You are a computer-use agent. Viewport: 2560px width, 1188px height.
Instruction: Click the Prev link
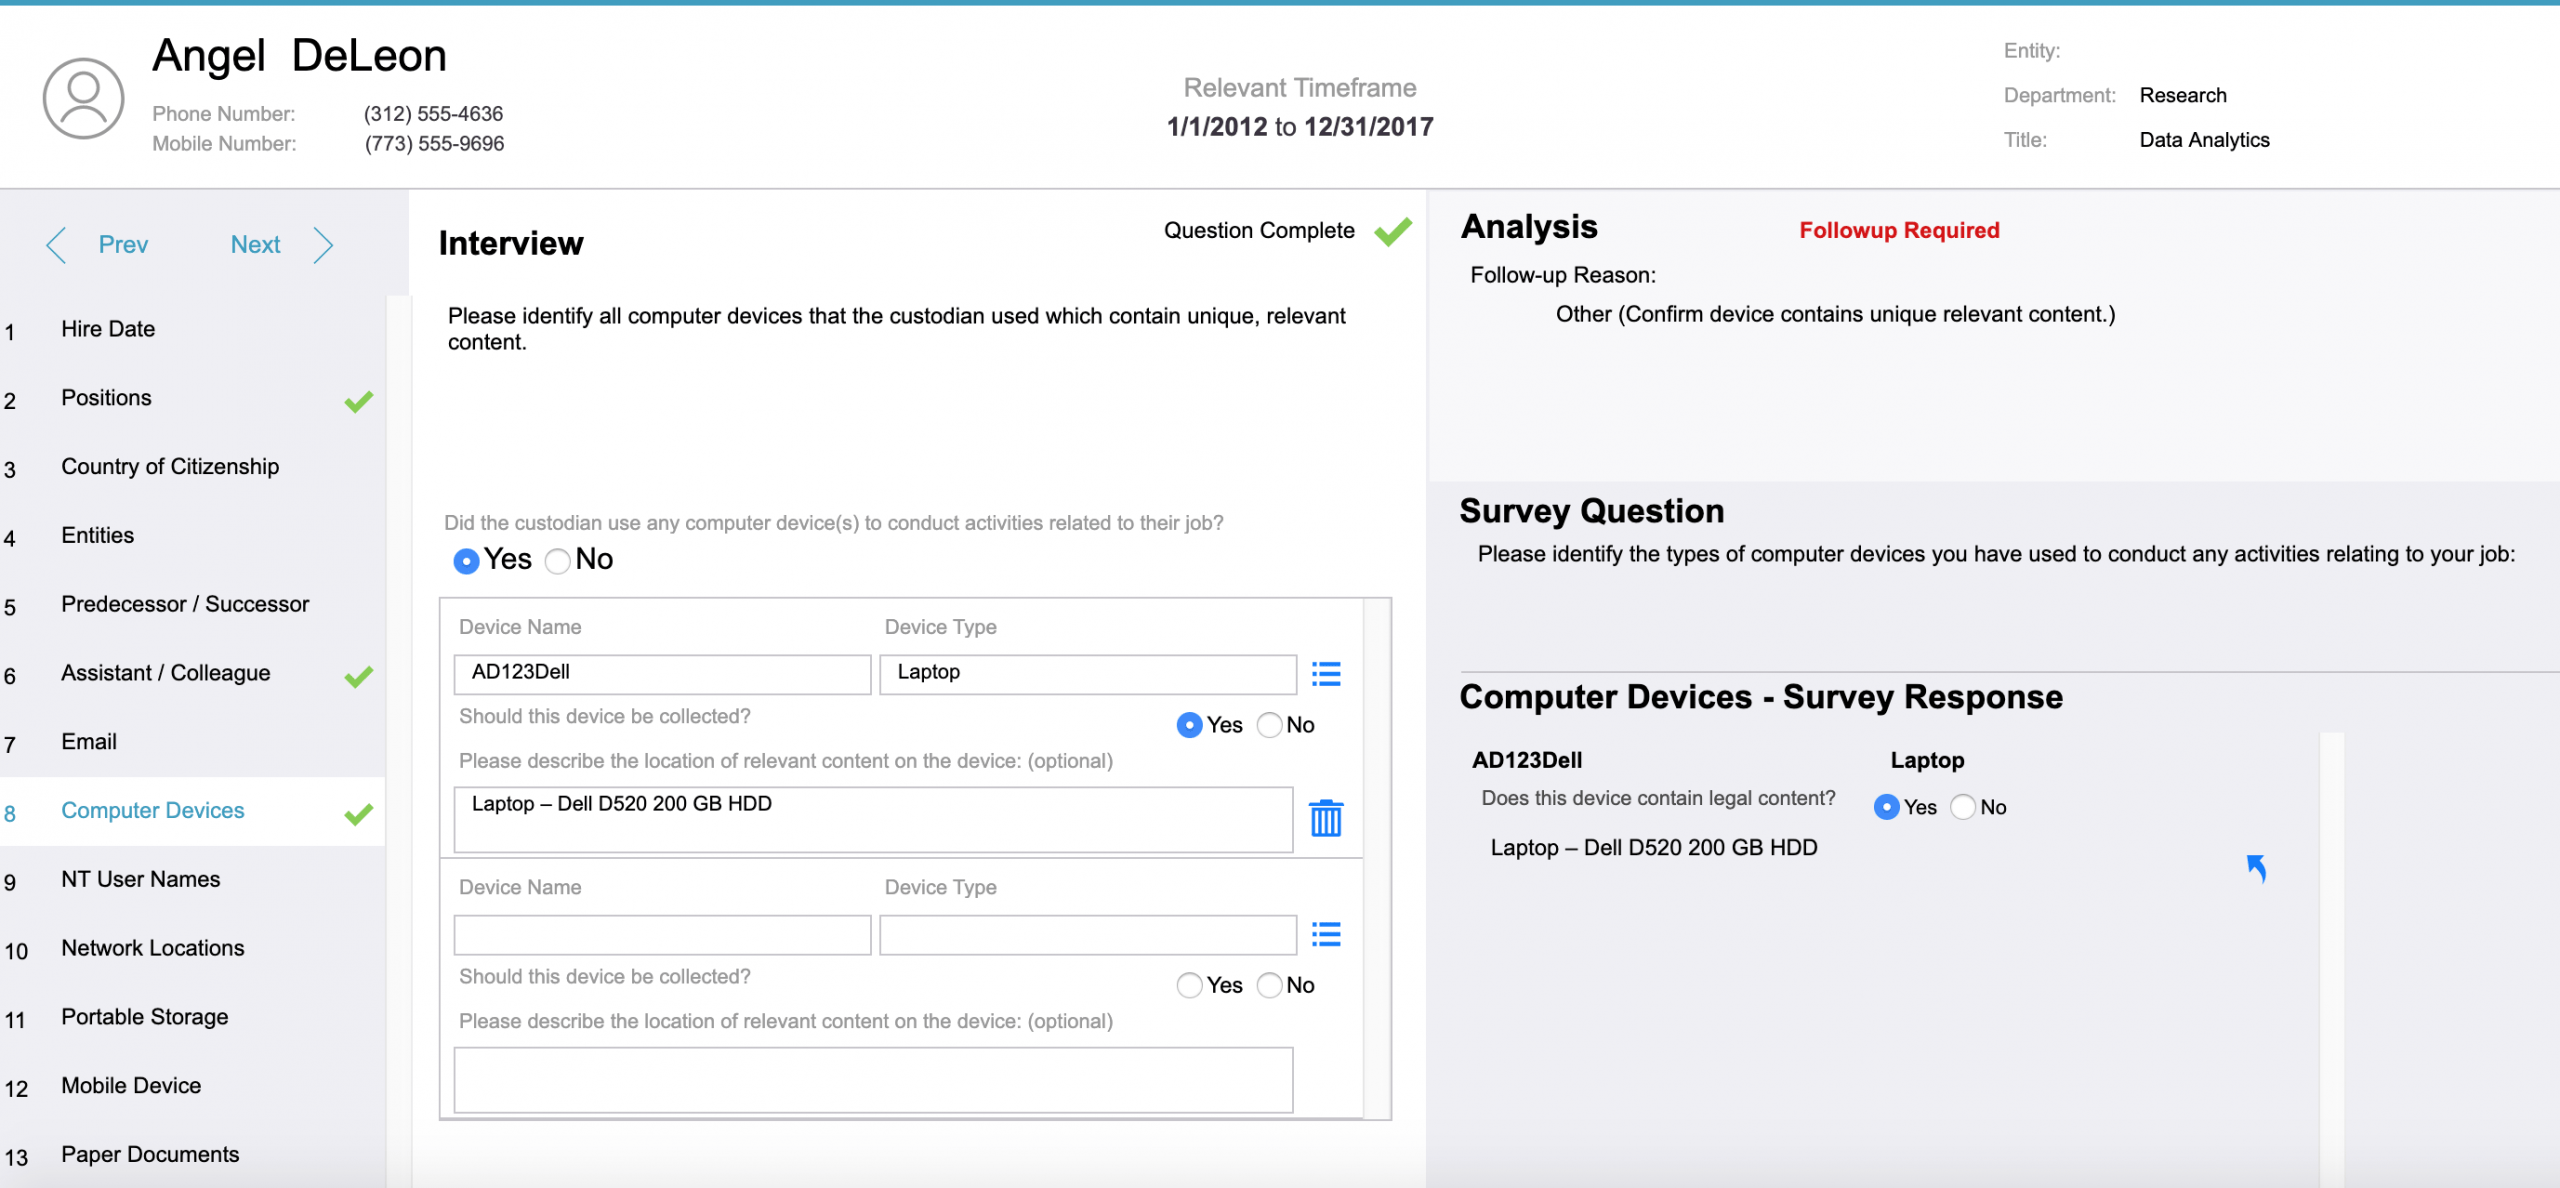(x=123, y=245)
